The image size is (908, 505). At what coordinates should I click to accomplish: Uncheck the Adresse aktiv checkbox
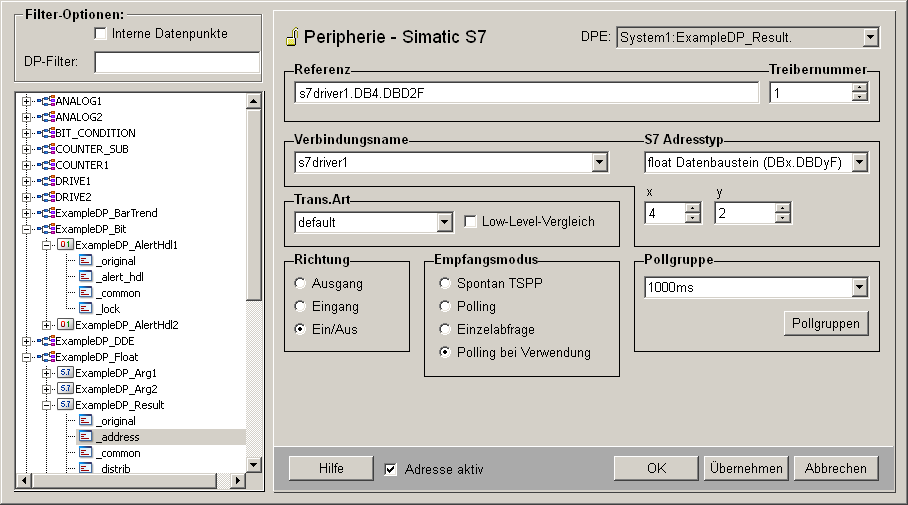(x=391, y=469)
